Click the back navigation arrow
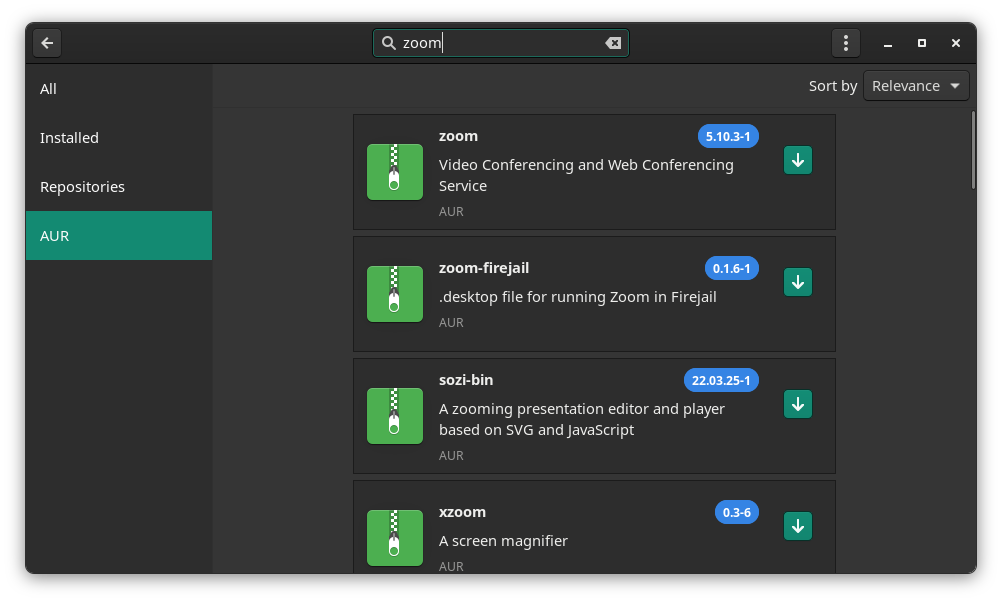The image size is (1002, 602). point(46,42)
